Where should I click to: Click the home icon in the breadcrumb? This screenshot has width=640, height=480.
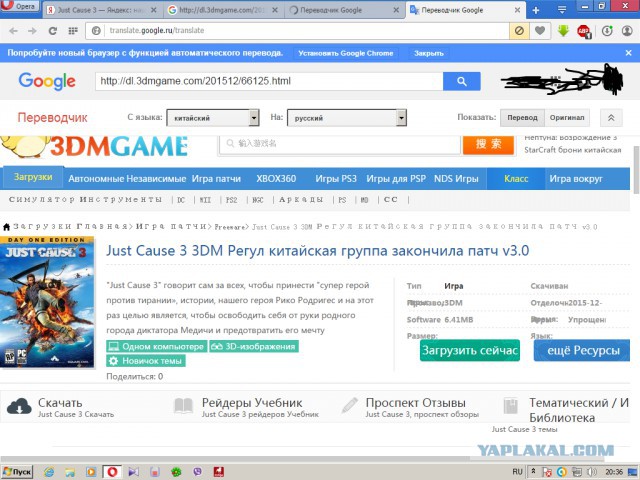click(6, 227)
